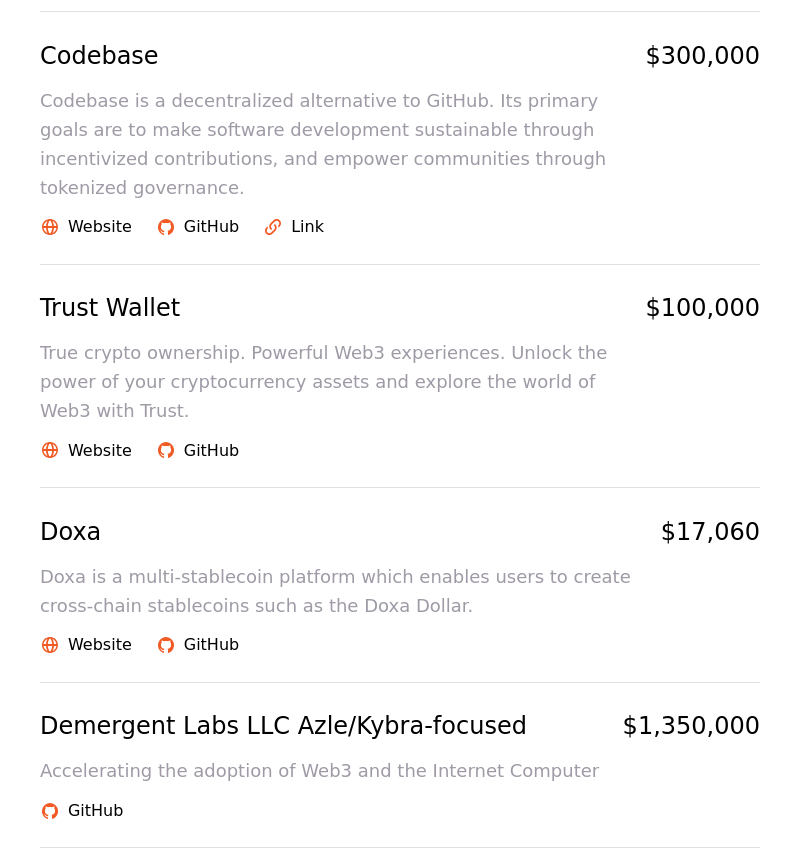The height and width of the screenshot is (850, 803).
Task: Open the Codebase Website link
Action: (99, 227)
